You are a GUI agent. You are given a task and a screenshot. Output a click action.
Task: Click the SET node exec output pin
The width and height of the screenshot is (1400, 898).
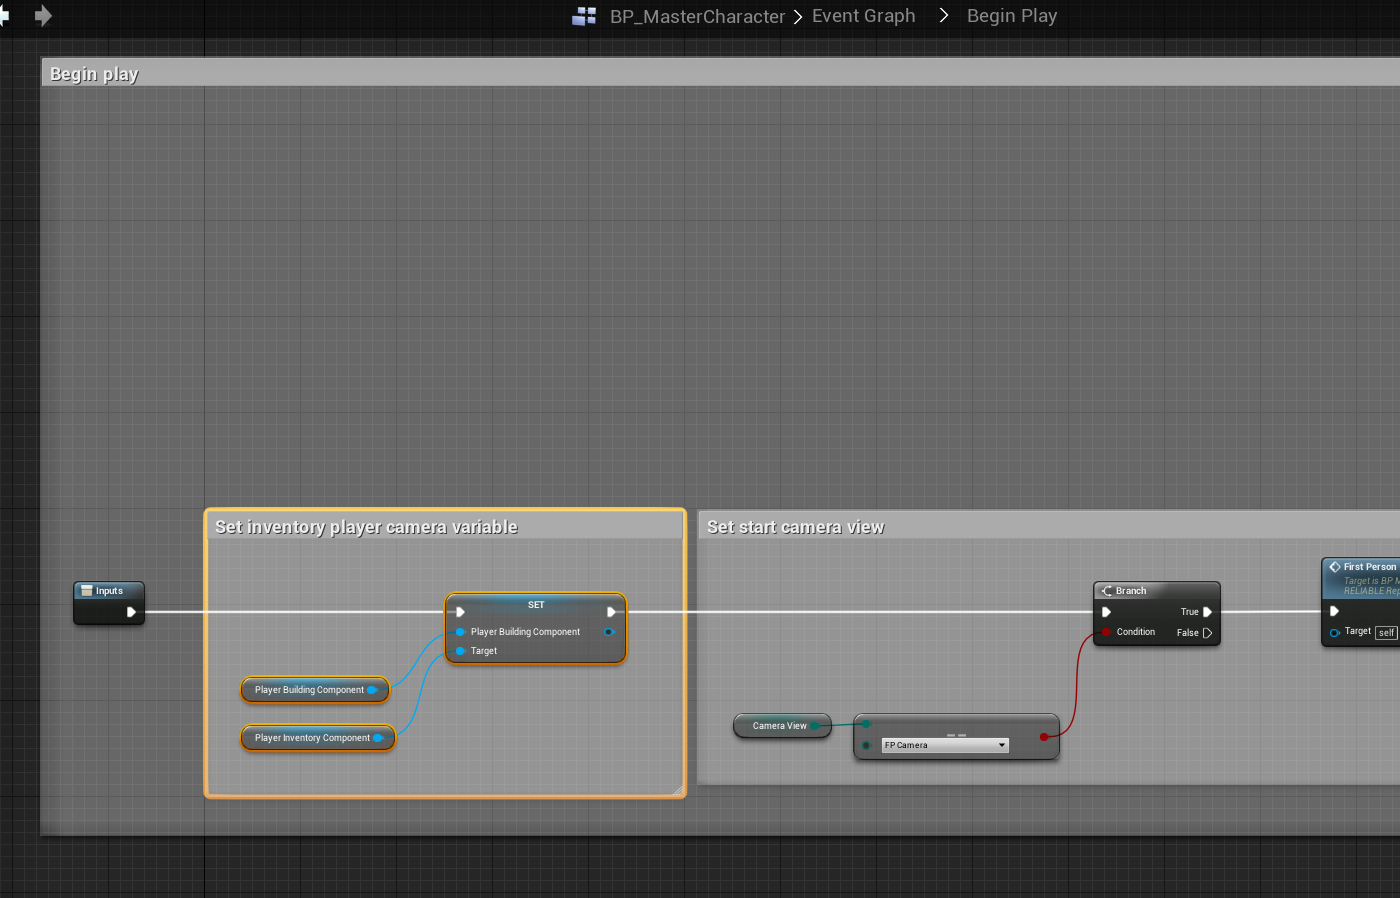coord(611,612)
